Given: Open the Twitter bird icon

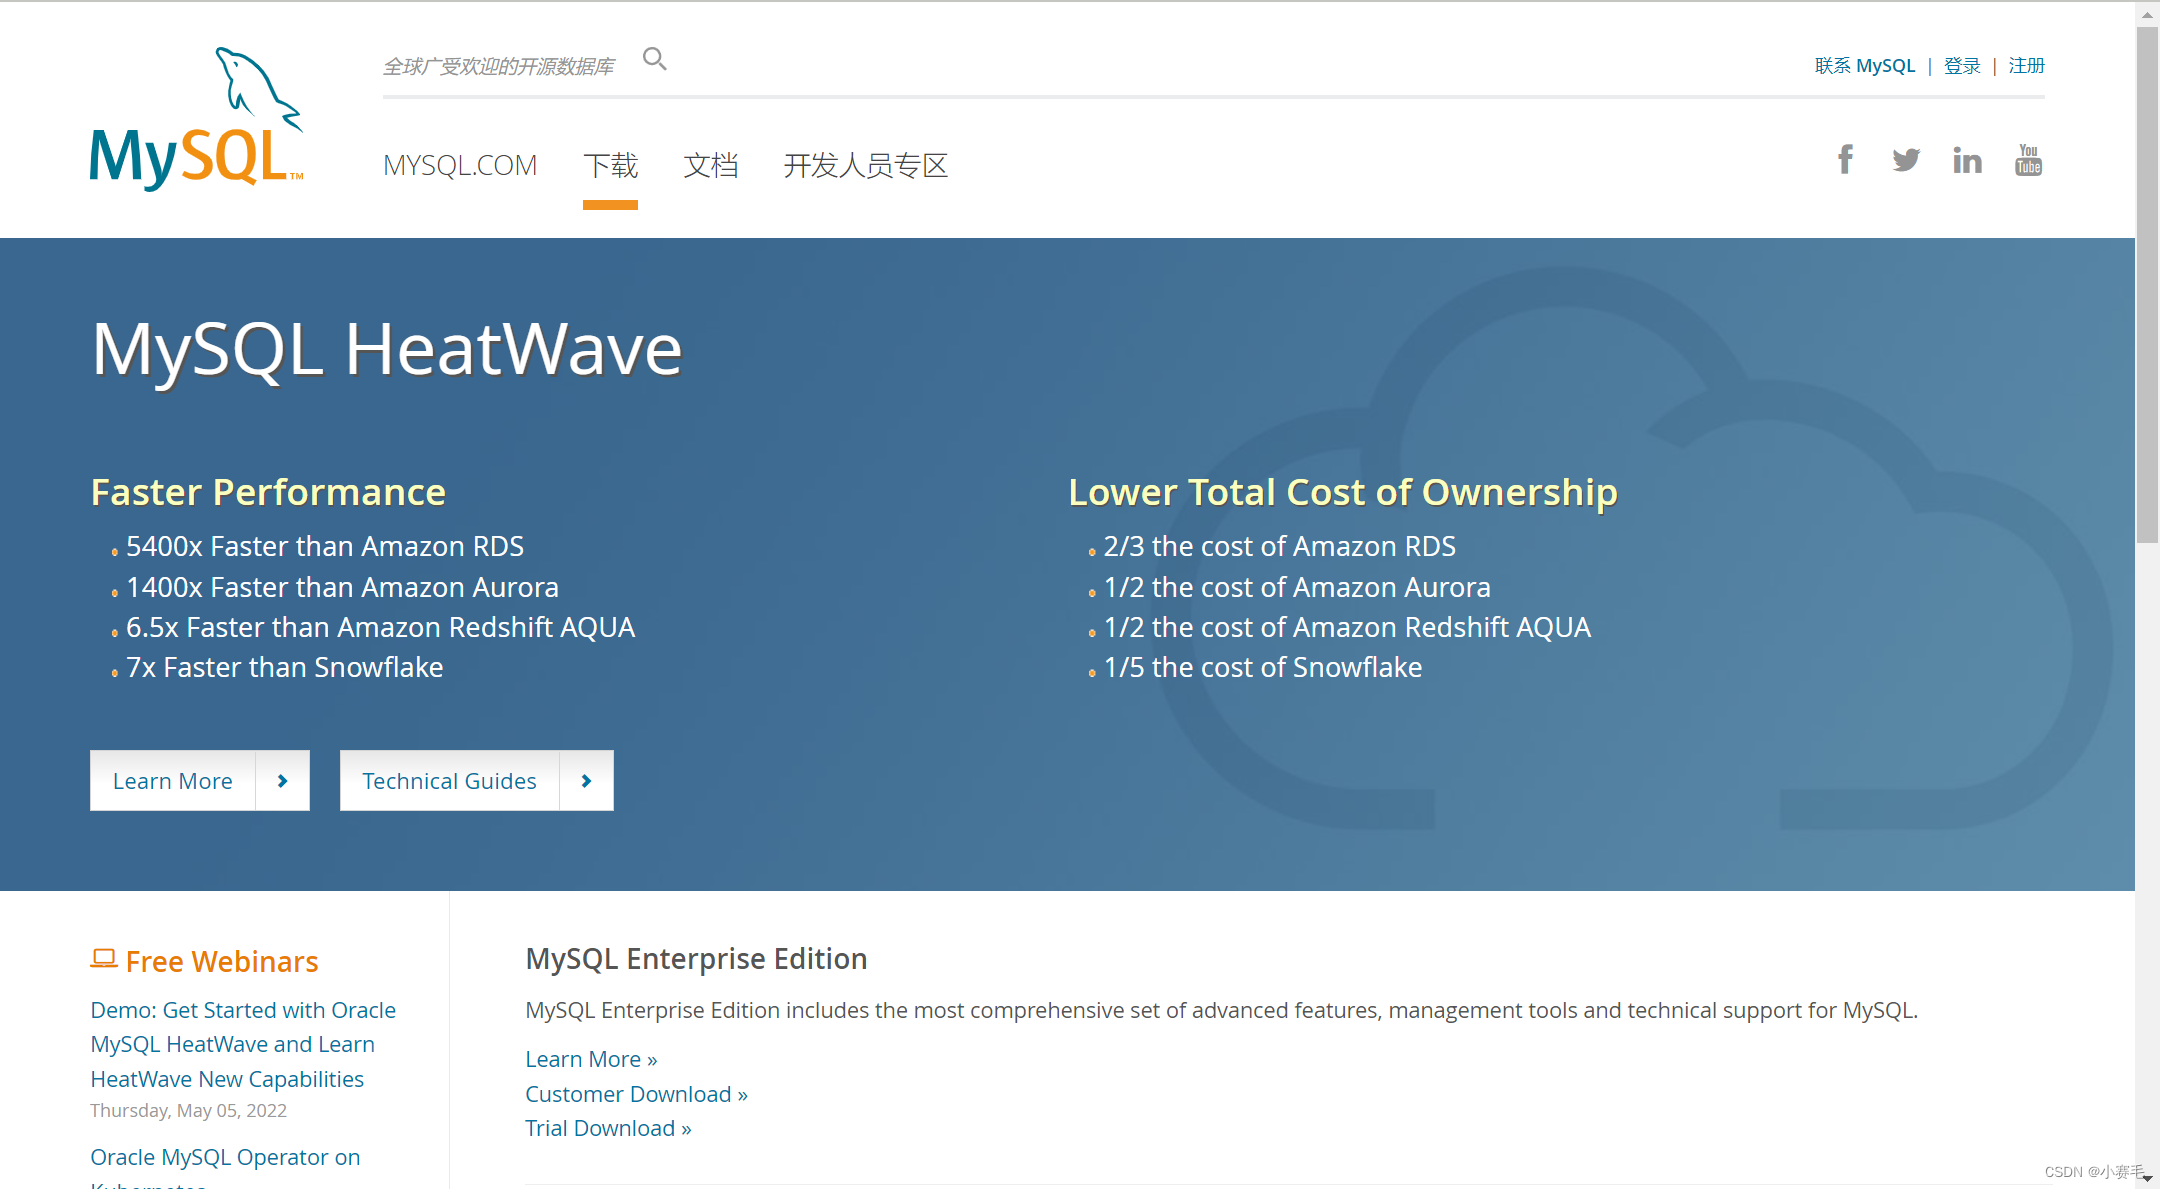Looking at the screenshot, I should click(x=1906, y=160).
